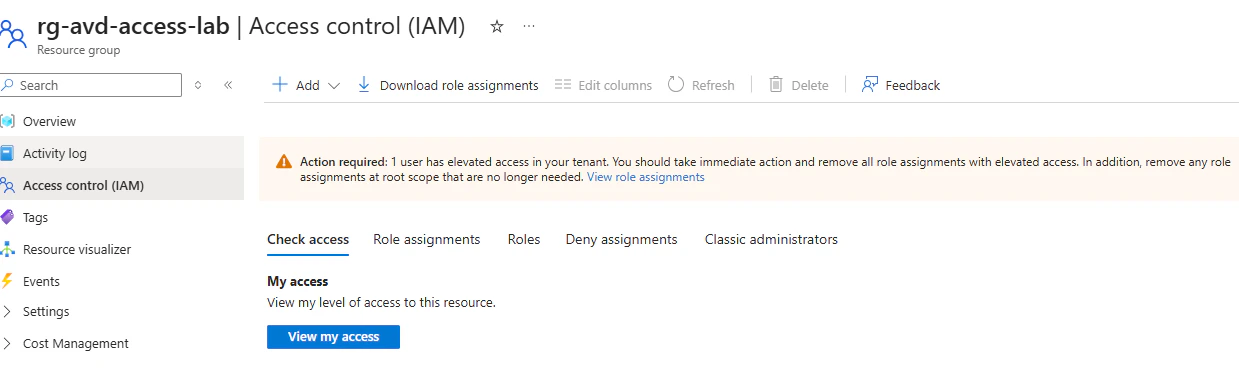Image resolution: width=1239 pixels, height=369 pixels.
Task: Open the more options ellipsis menu
Action: point(529,27)
